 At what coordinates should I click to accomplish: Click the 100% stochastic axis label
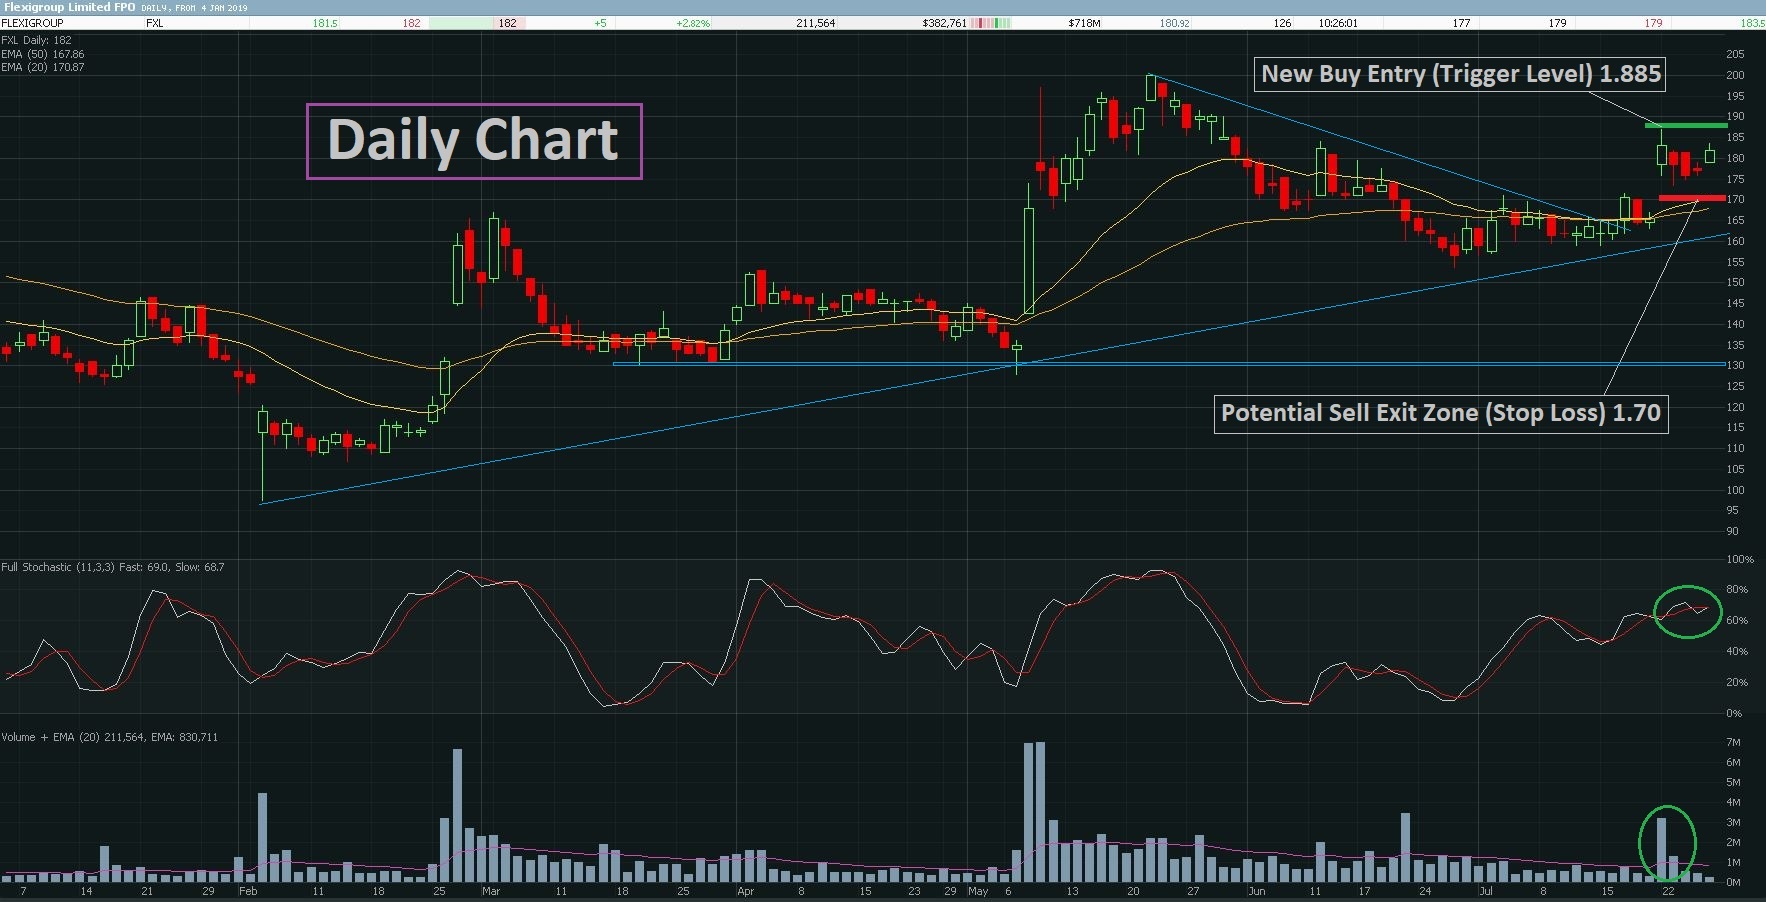coord(1740,559)
